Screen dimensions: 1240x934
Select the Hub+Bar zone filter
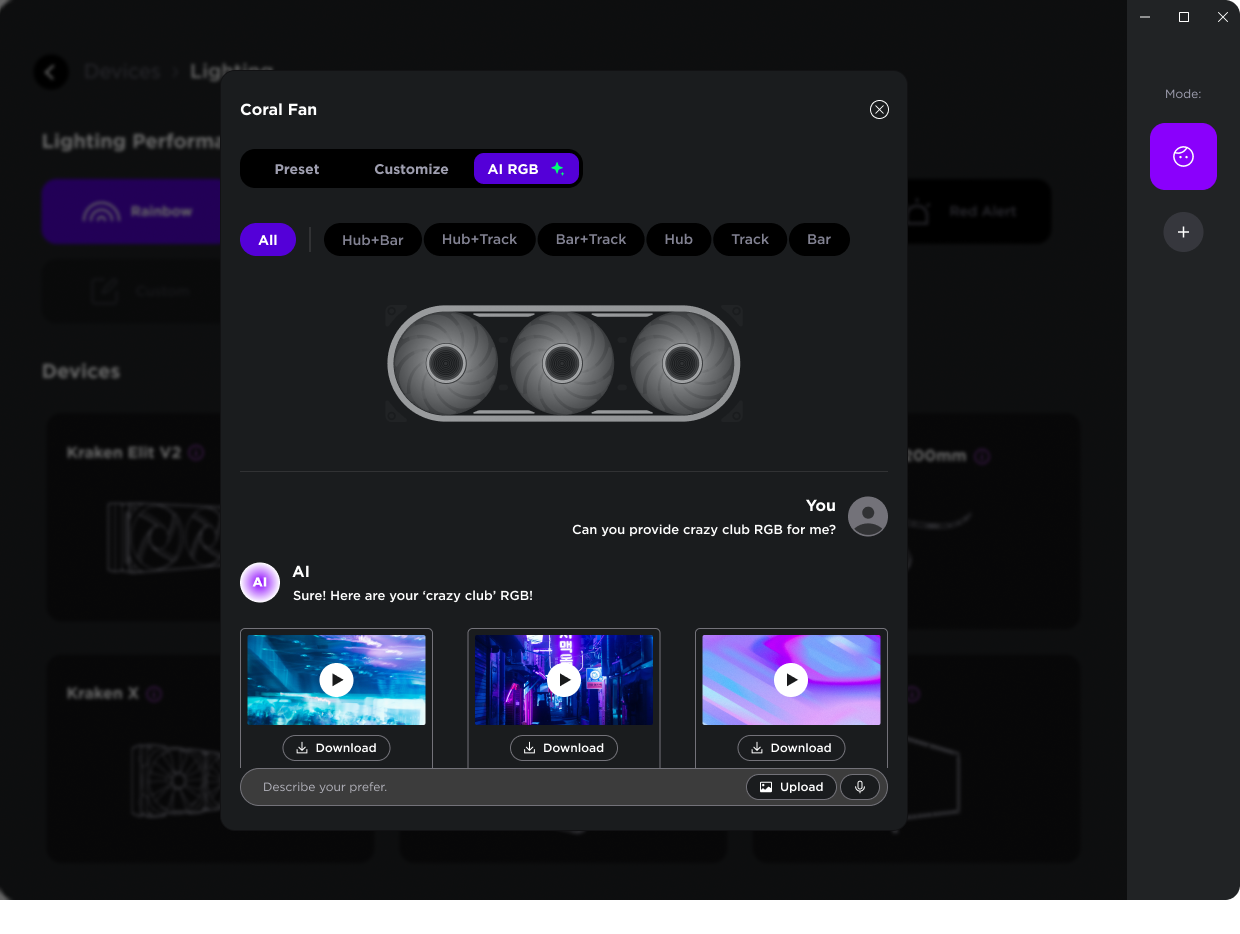click(373, 240)
